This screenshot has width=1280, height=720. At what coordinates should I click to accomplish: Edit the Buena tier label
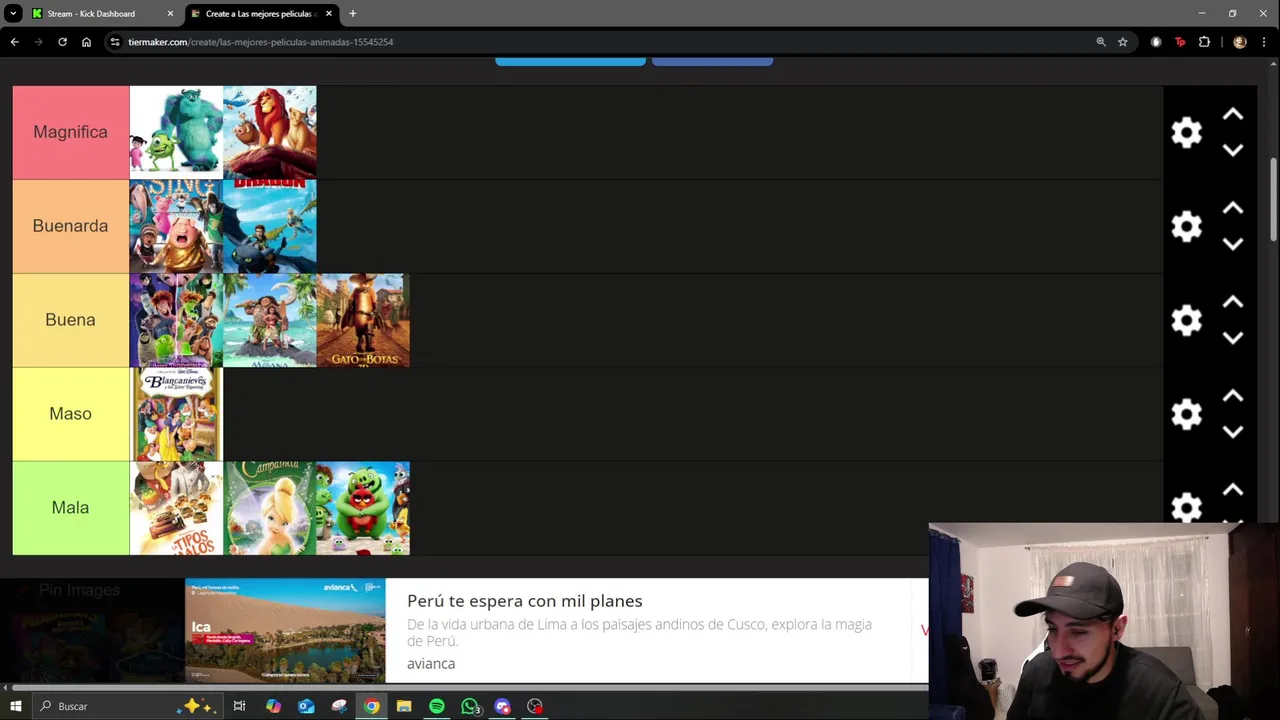[x=70, y=320]
